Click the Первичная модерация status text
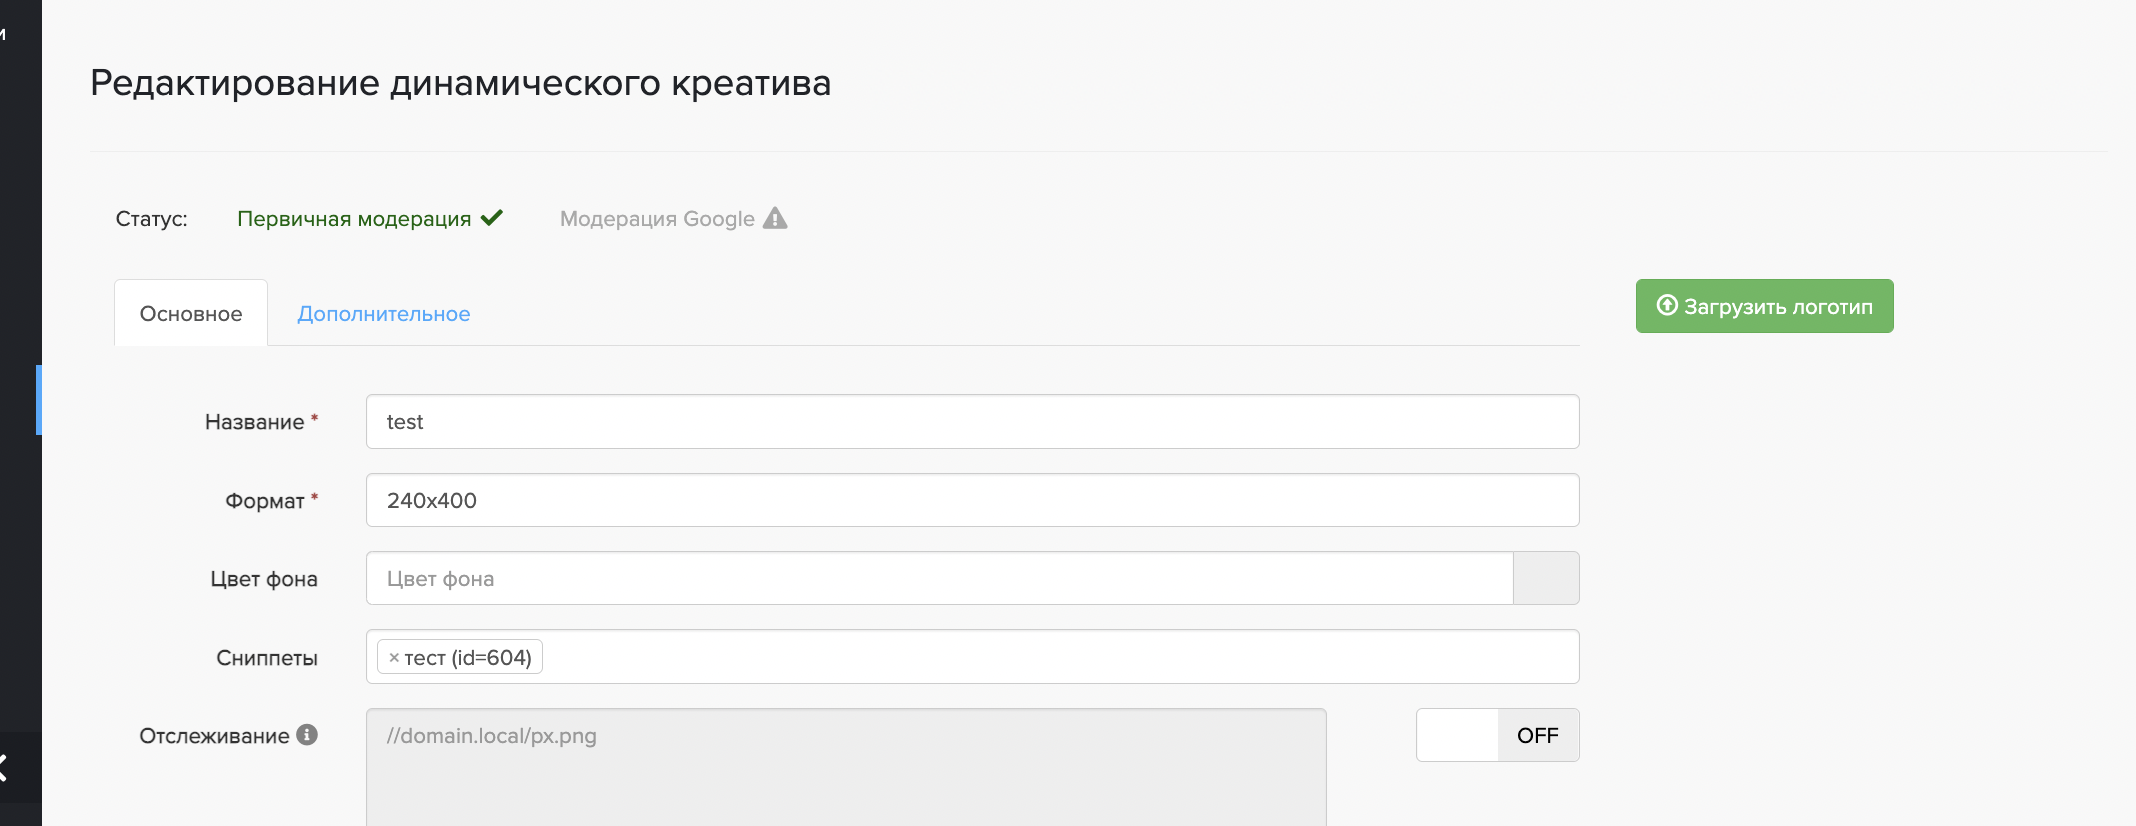The height and width of the screenshot is (826, 2136). 354,219
